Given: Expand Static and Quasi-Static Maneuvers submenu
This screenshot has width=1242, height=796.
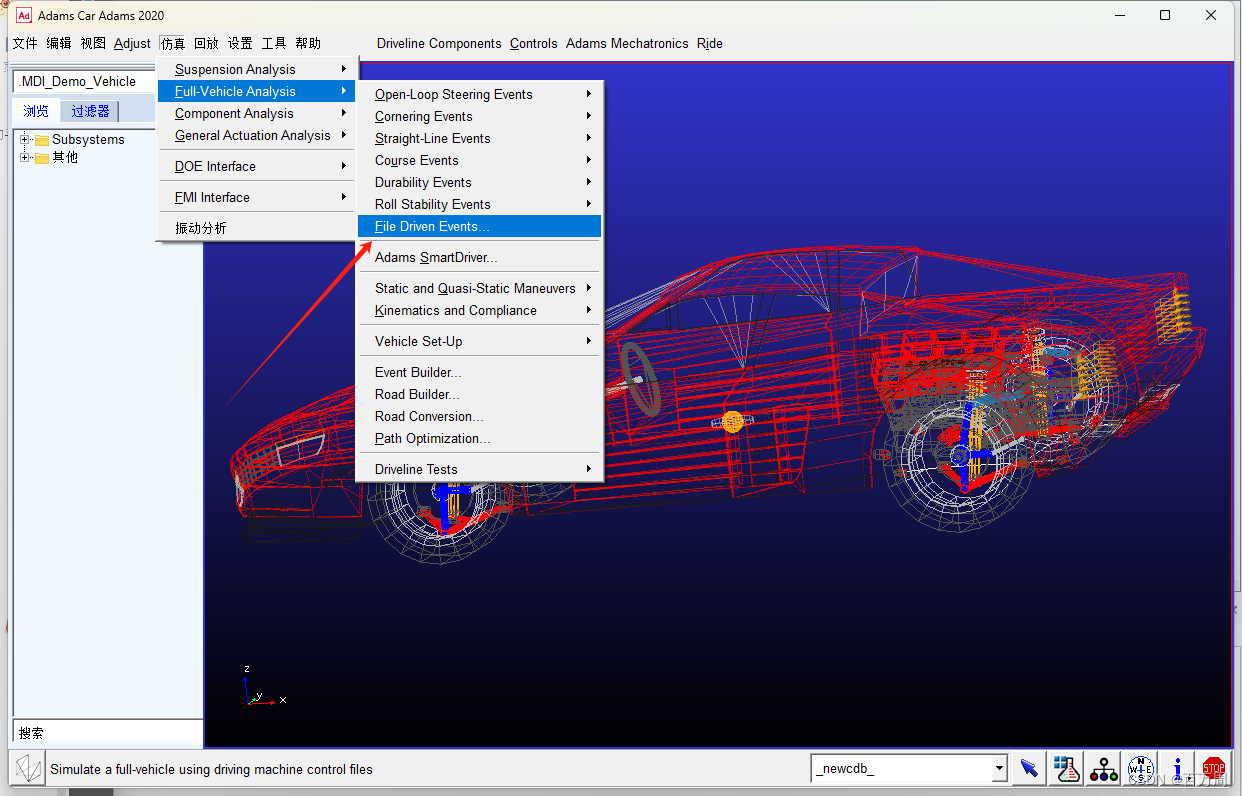Looking at the screenshot, I should [x=480, y=288].
